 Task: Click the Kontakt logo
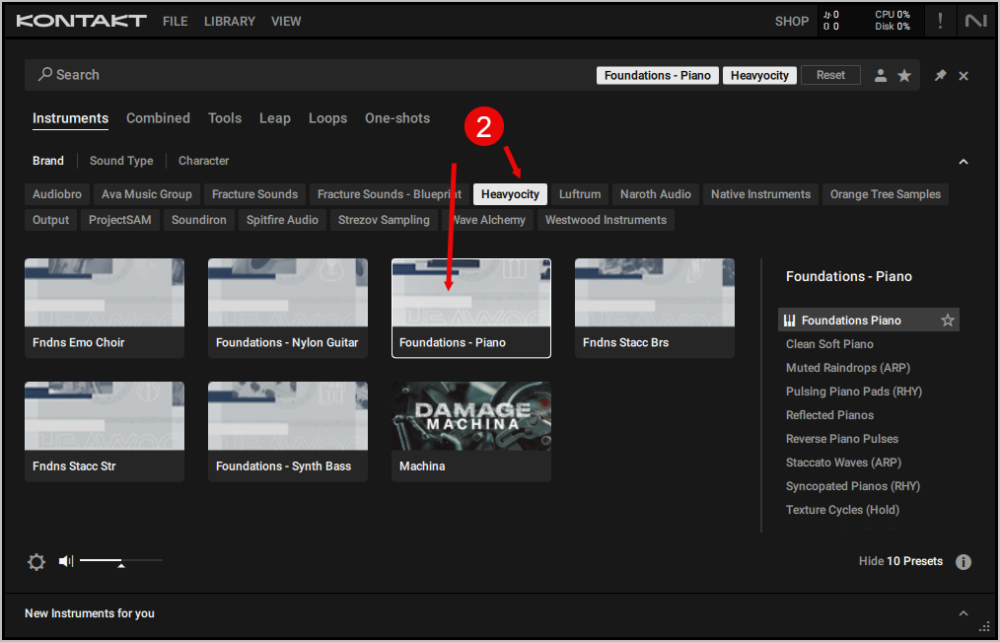pos(81,21)
